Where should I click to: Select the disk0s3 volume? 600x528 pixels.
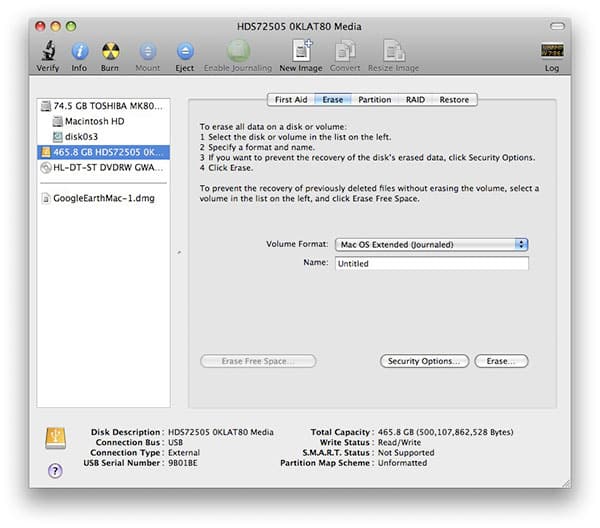tap(103, 137)
